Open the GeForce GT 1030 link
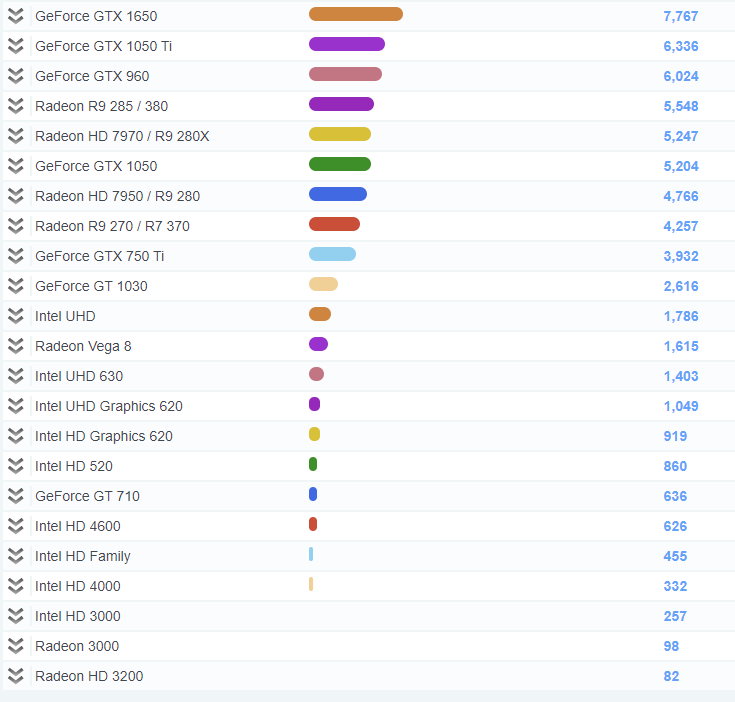 click(91, 286)
